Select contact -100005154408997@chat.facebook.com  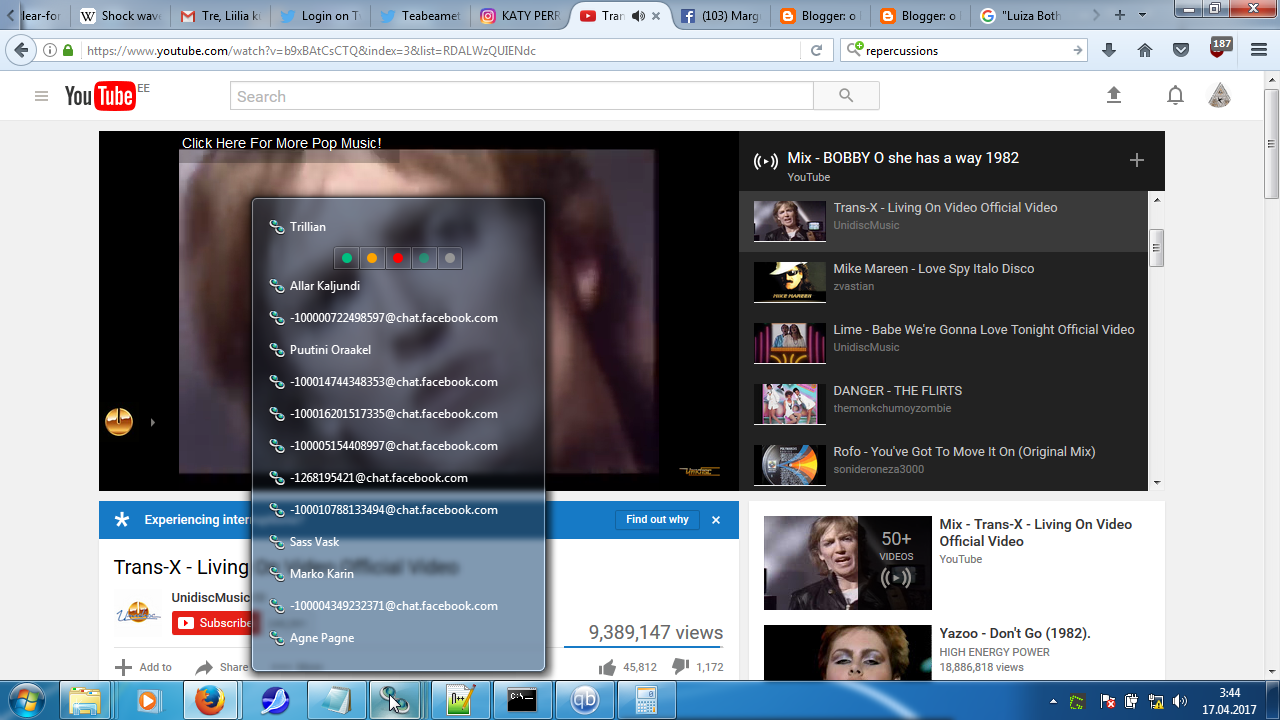(398, 446)
